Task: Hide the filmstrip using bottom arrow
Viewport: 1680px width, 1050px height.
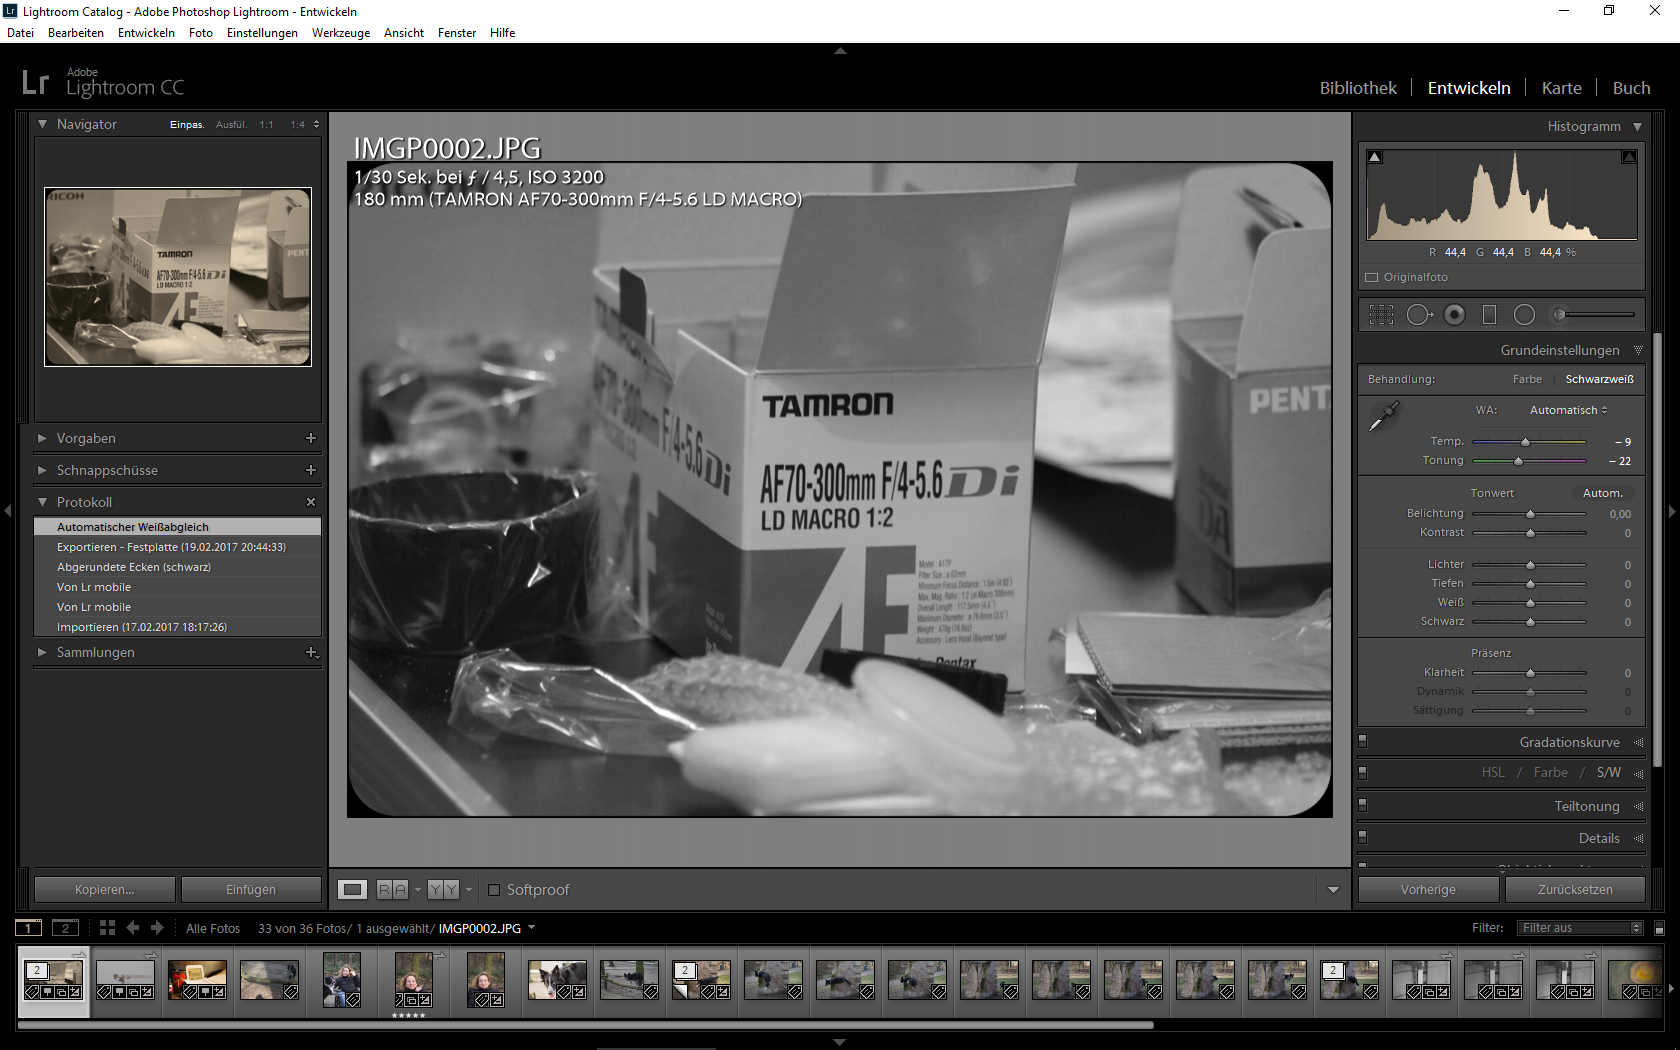Action: (x=840, y=1042)
